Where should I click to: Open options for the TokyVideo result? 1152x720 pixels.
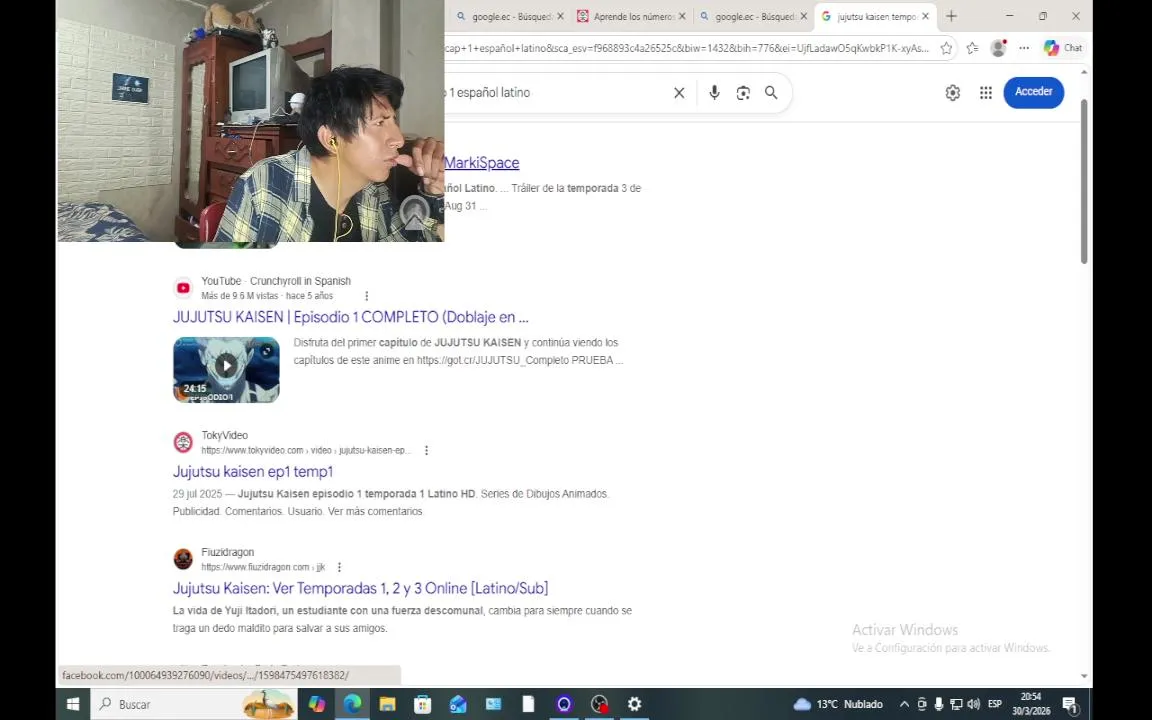point(426,450)
